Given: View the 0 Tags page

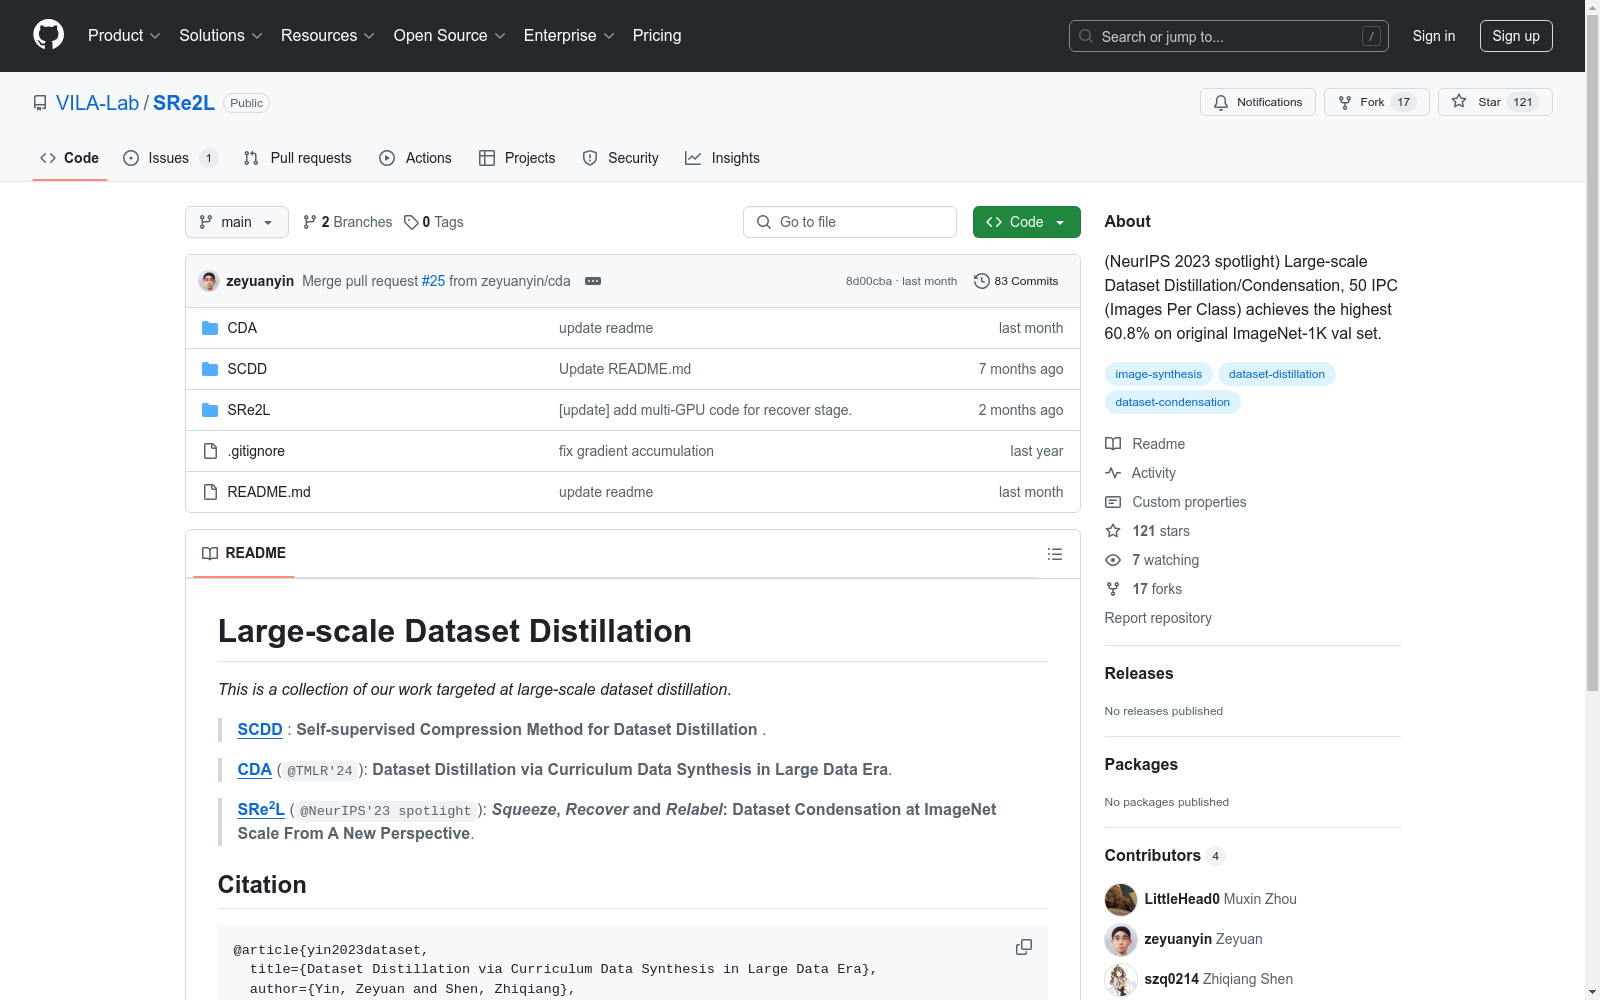Looking at the screenshot, I should [434, 222].
